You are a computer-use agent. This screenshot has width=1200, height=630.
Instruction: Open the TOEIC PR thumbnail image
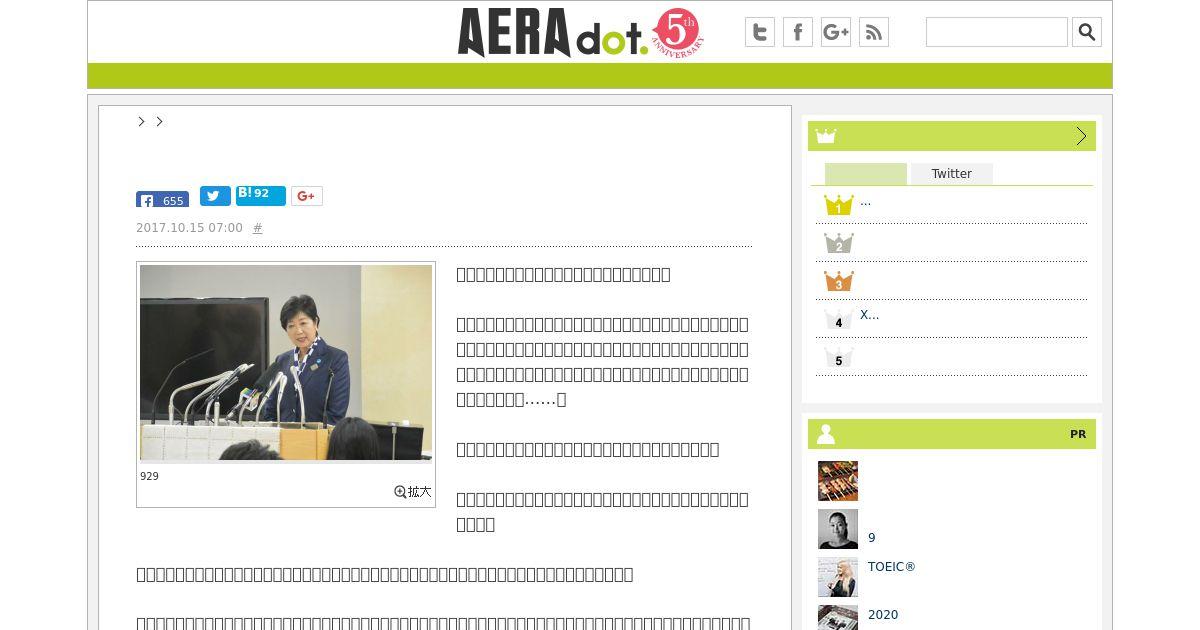pos(838,577)
